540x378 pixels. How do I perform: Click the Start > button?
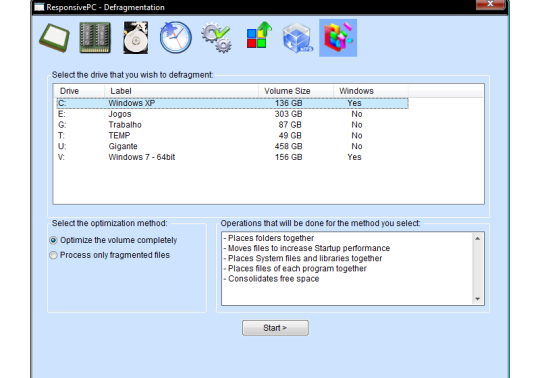point(275,328)
